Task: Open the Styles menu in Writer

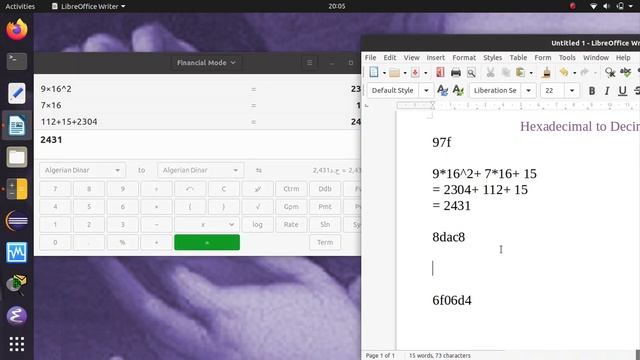Action: click(x=493, y=58)
